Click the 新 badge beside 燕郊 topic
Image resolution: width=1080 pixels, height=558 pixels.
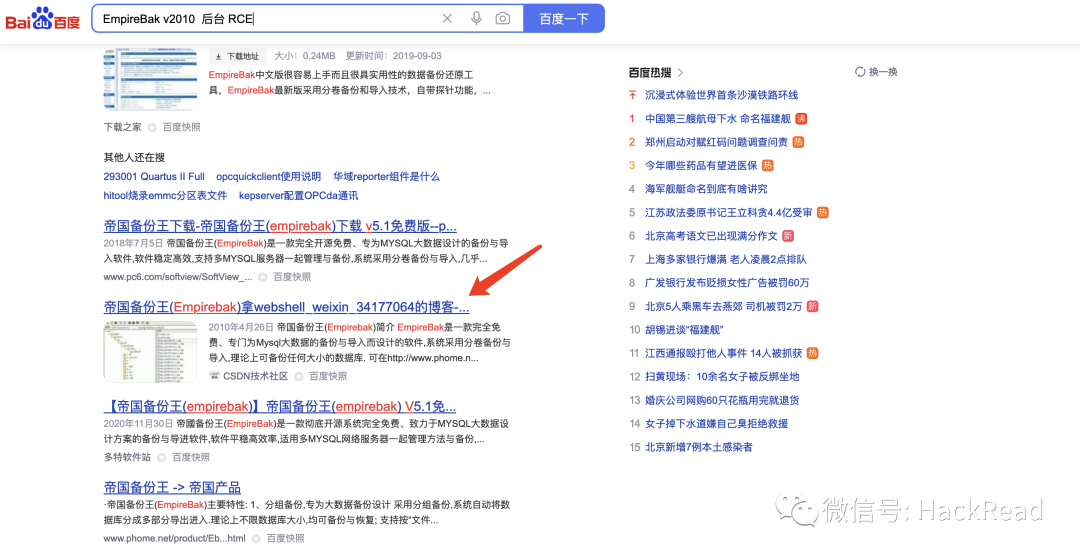813,306
